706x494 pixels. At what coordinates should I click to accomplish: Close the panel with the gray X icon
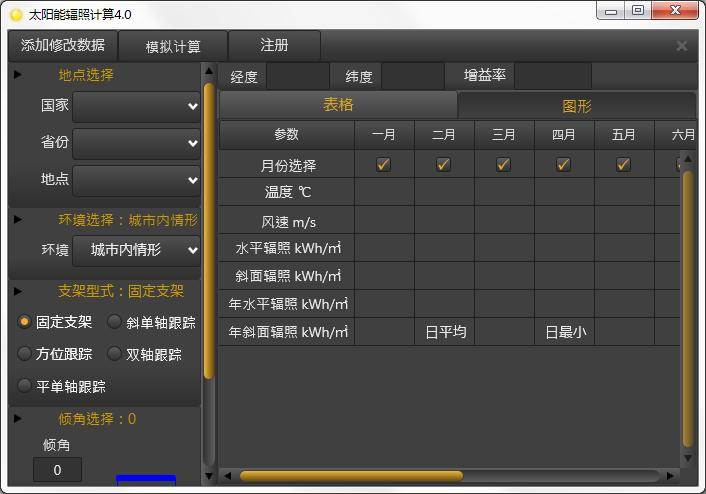point(682,46)
